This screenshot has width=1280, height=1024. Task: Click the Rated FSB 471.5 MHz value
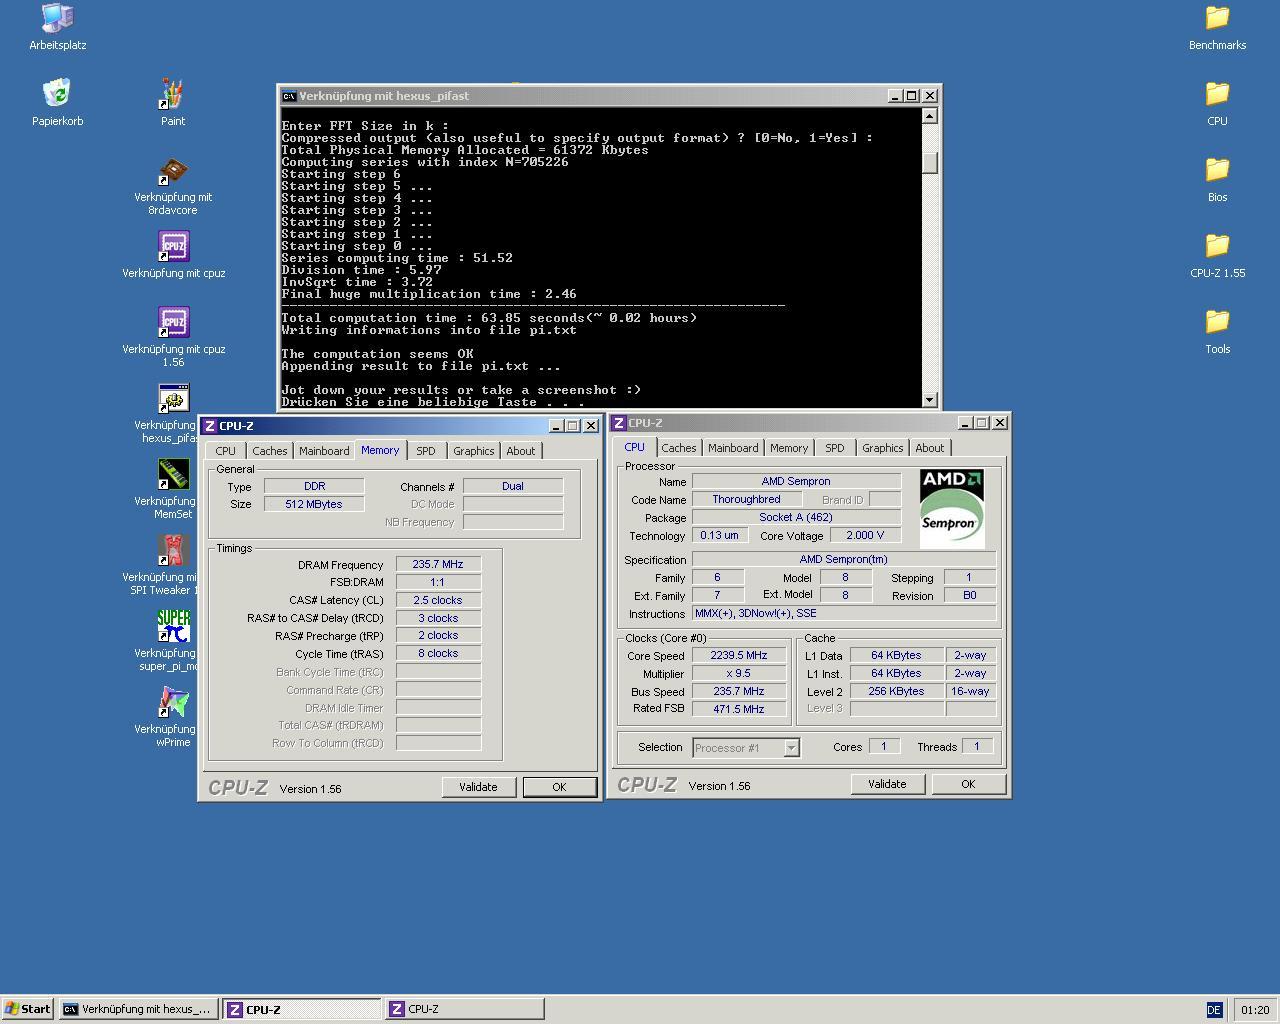[738, 709]
